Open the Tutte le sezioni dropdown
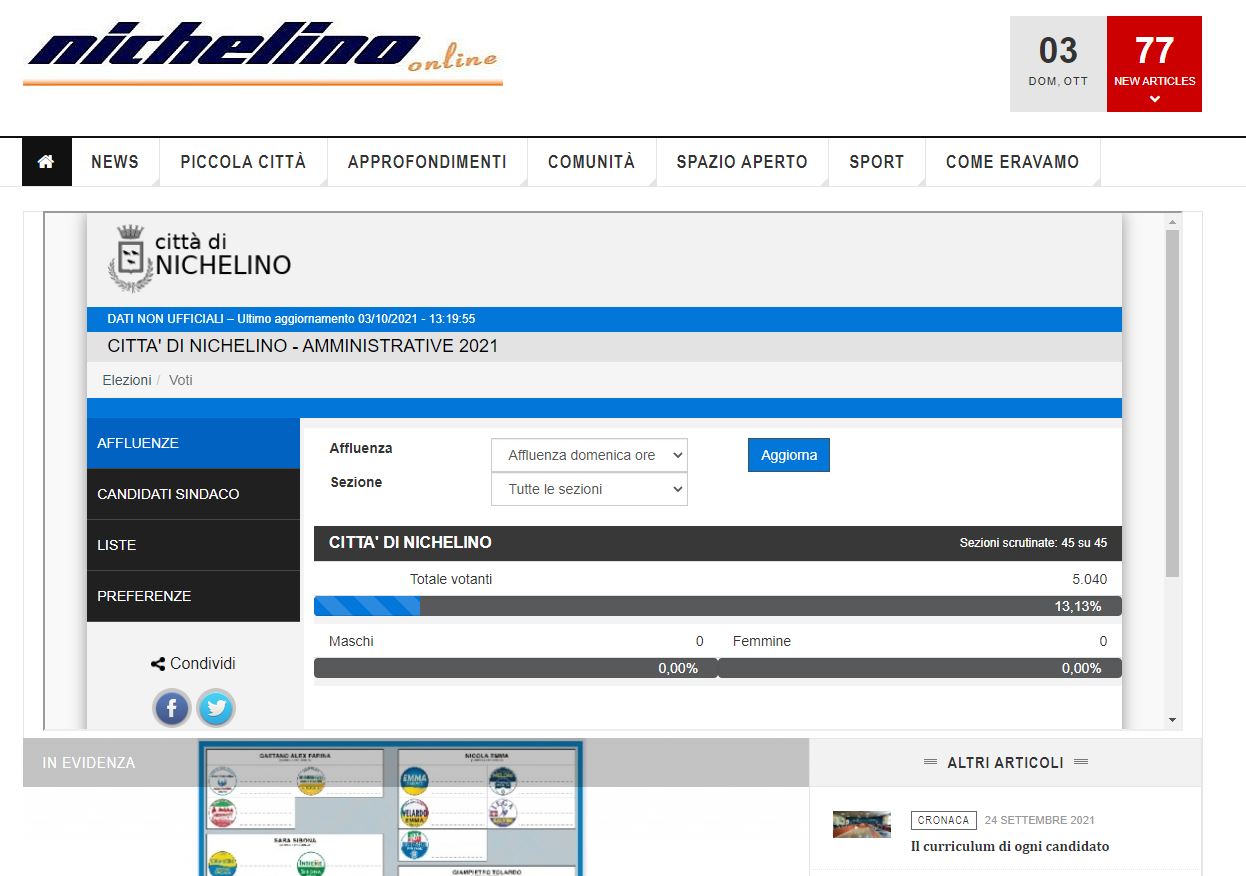The width and height of the screenshot is (1246, 876). [x=589, y=489]
